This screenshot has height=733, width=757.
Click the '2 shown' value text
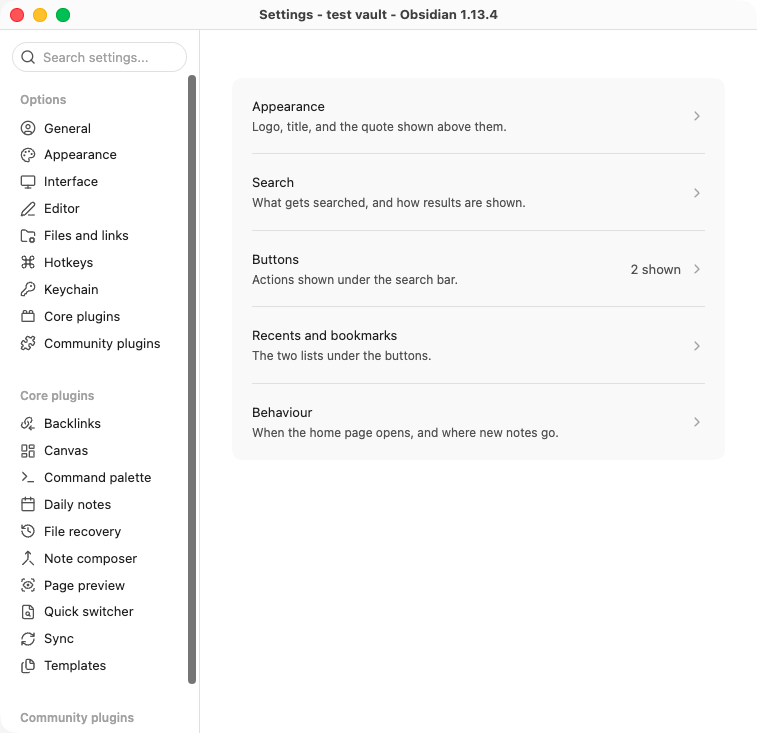(656, 269)
